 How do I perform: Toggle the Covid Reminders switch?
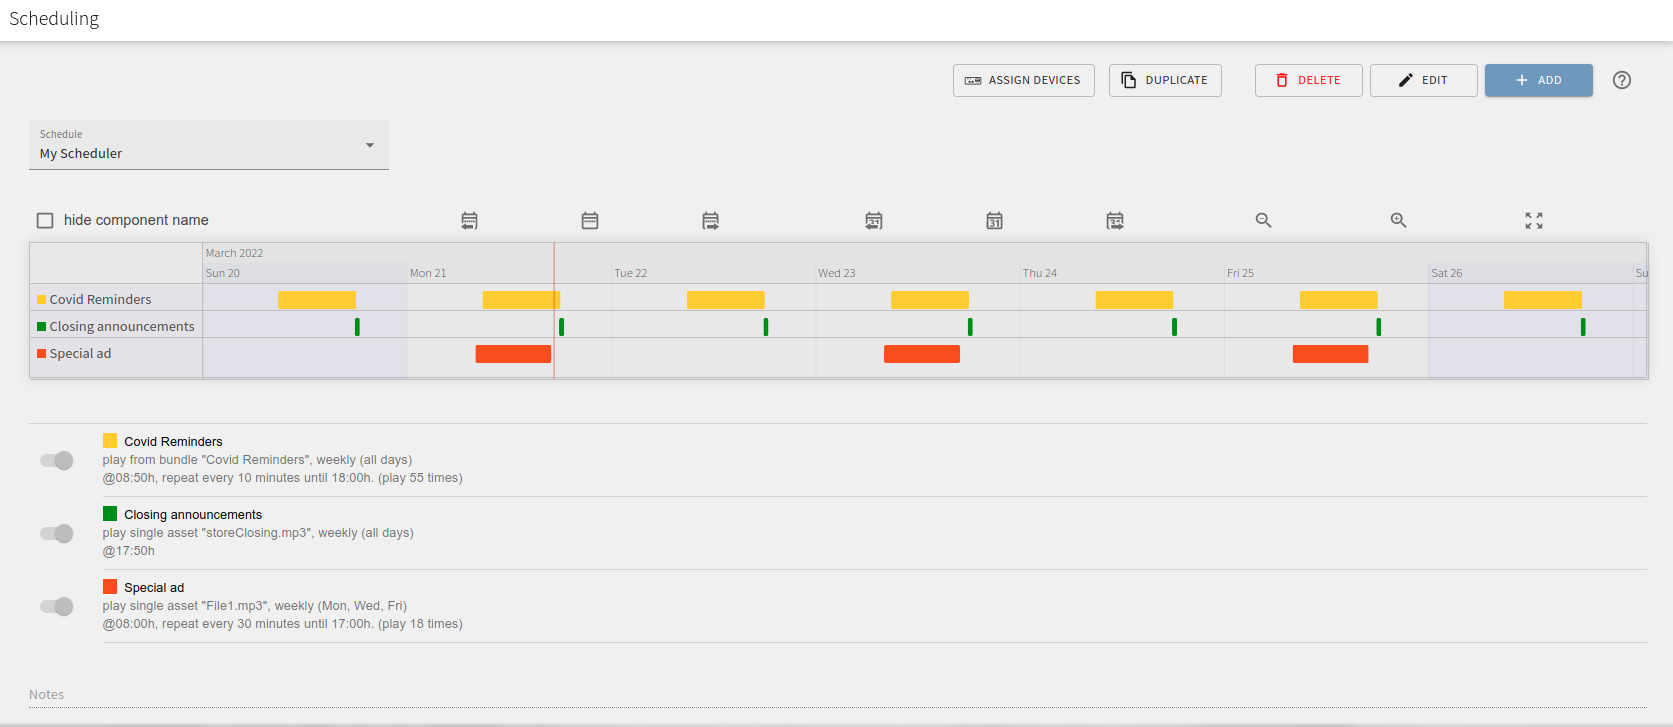point(57,460)
